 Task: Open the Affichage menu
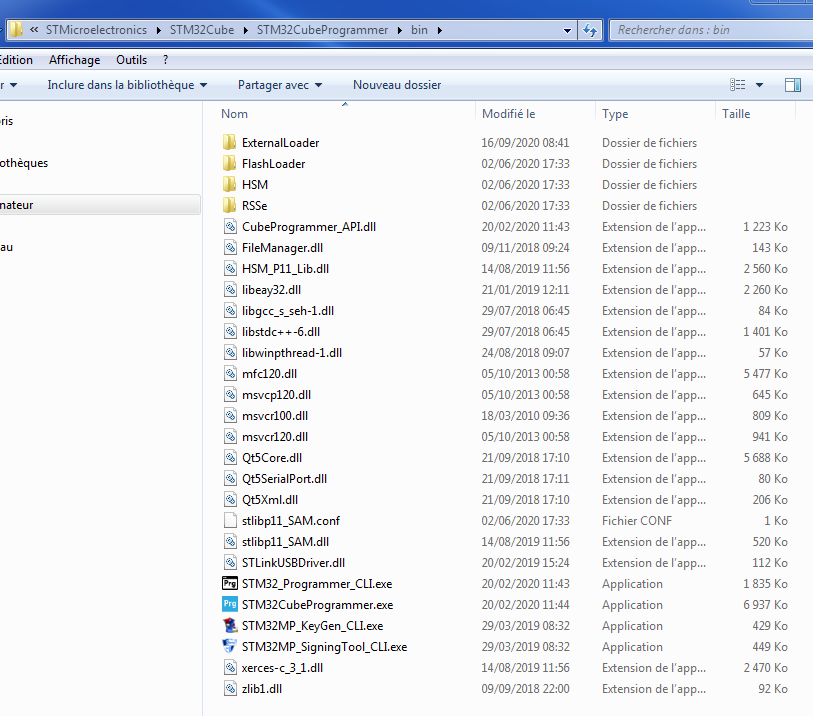point(75,60)
